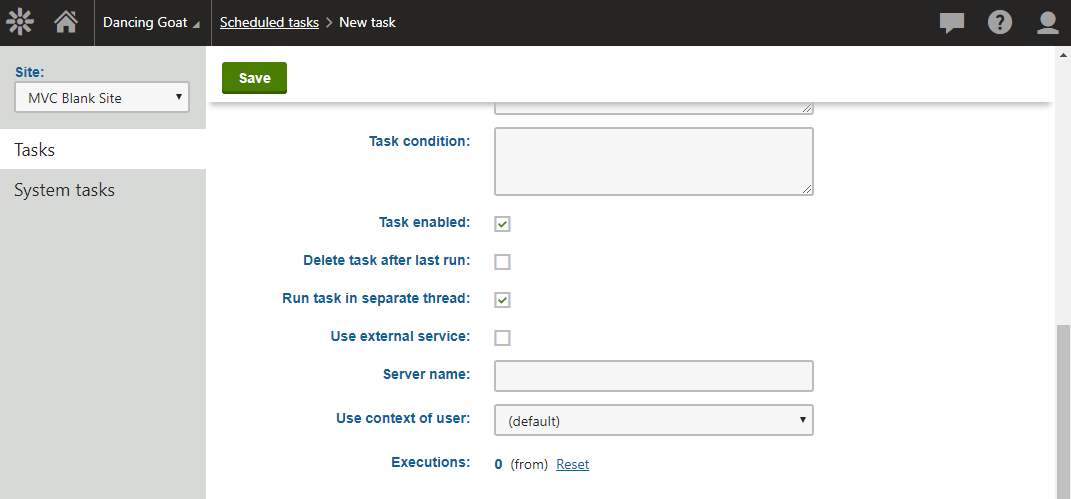1071x499 pixels.
Task: Click the green Save button
Action: pos(254,78)
